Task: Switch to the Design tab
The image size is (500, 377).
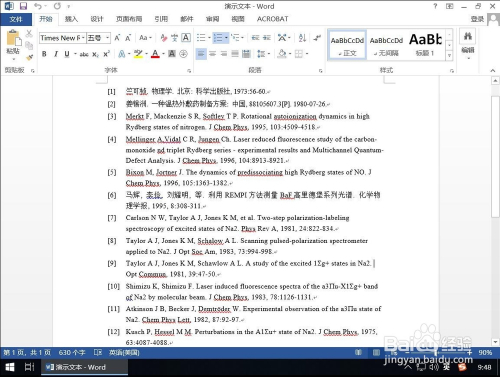Action: (x=97, y=19)
